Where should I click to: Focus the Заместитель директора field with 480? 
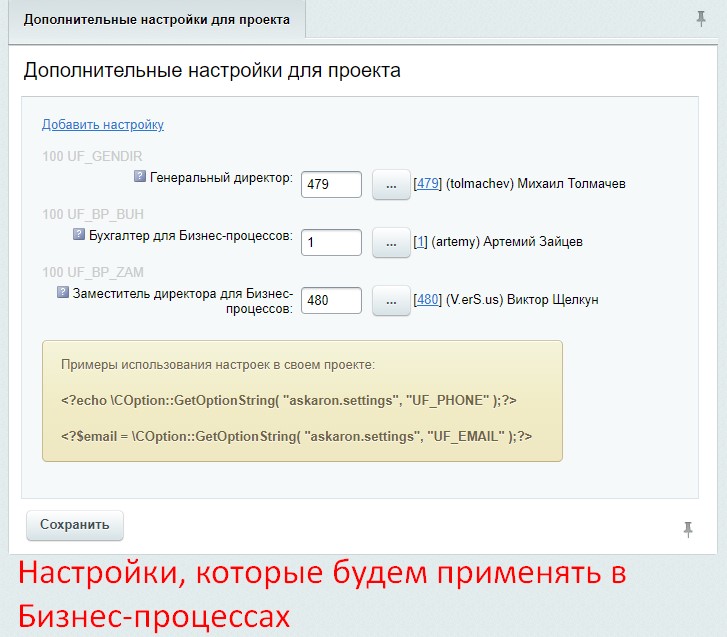coord(331,300)
